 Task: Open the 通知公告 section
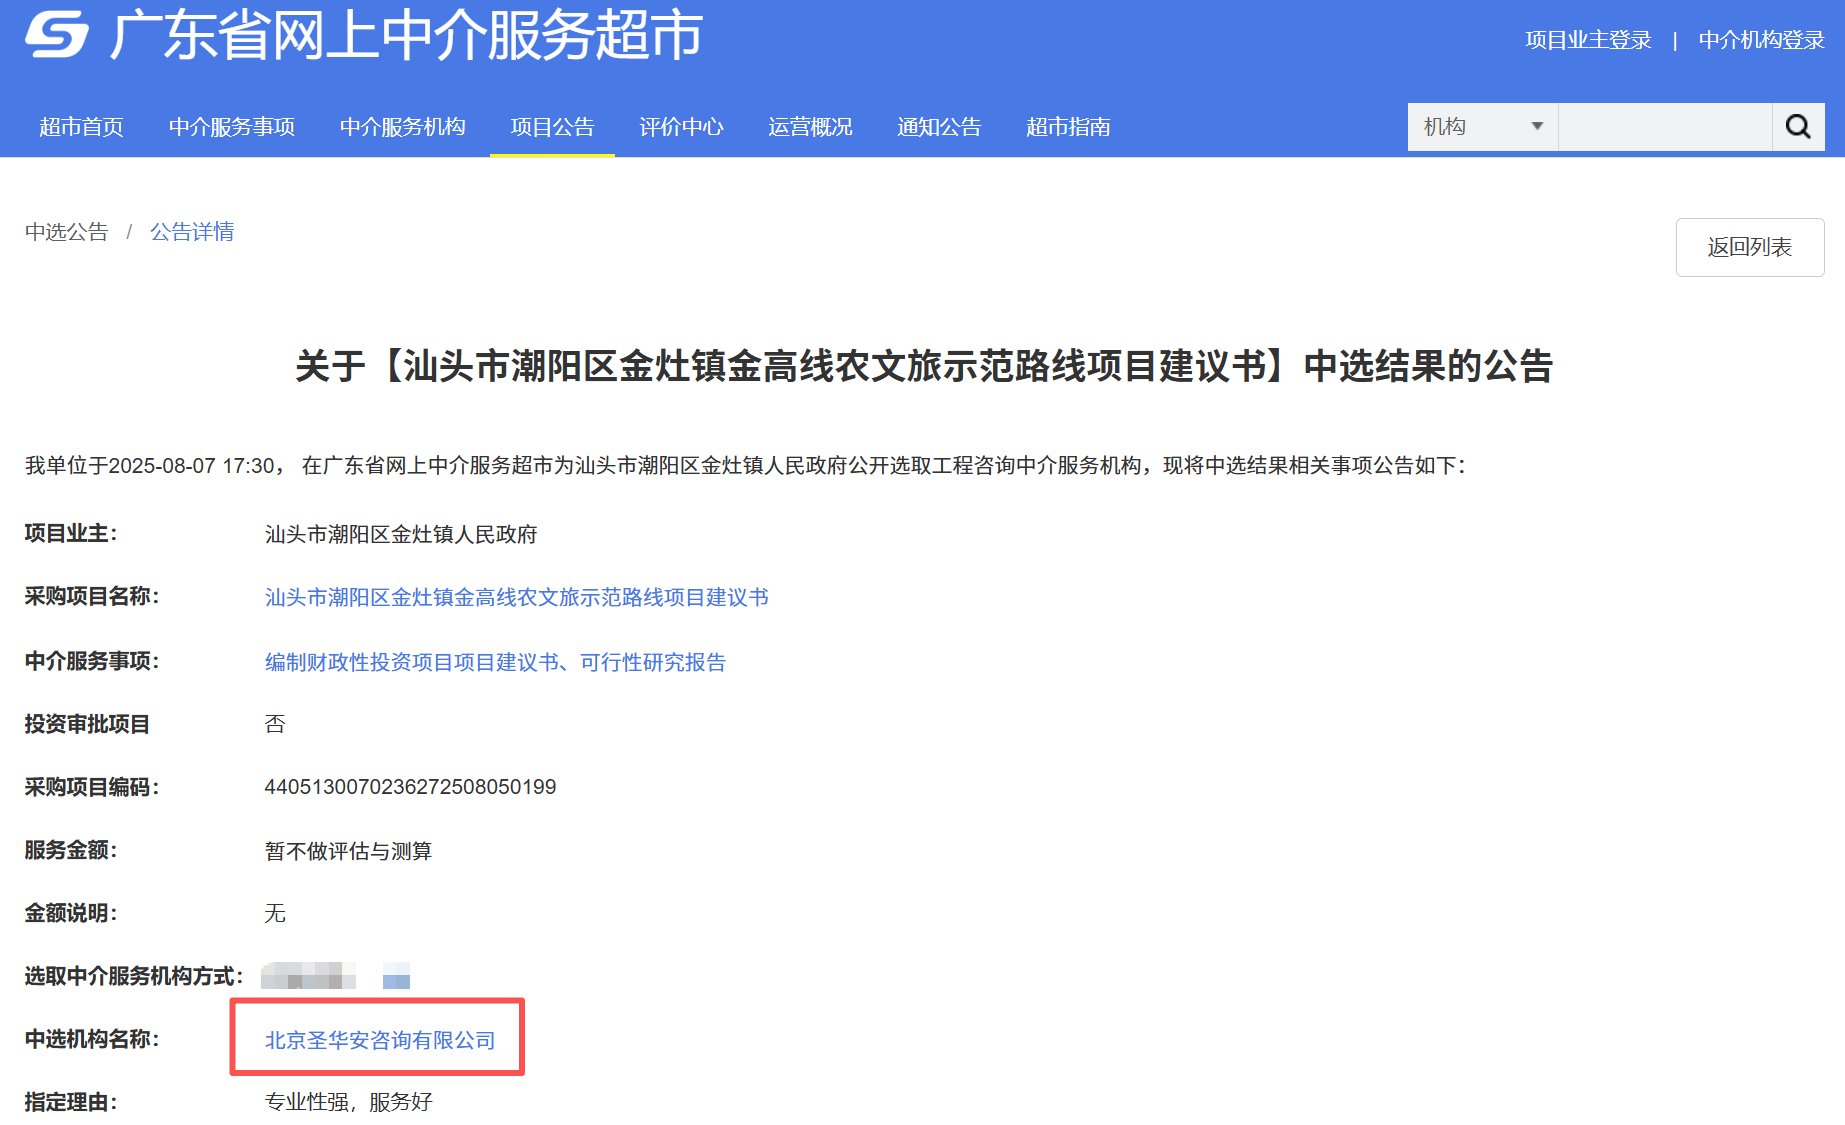point(938,127)
